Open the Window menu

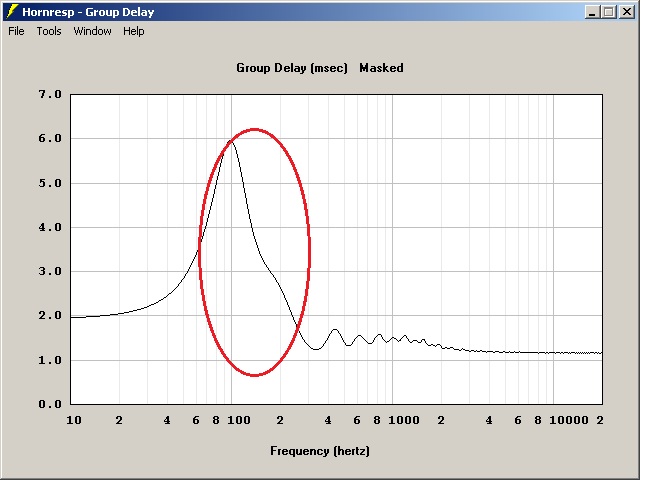click(x=92, y=31)
